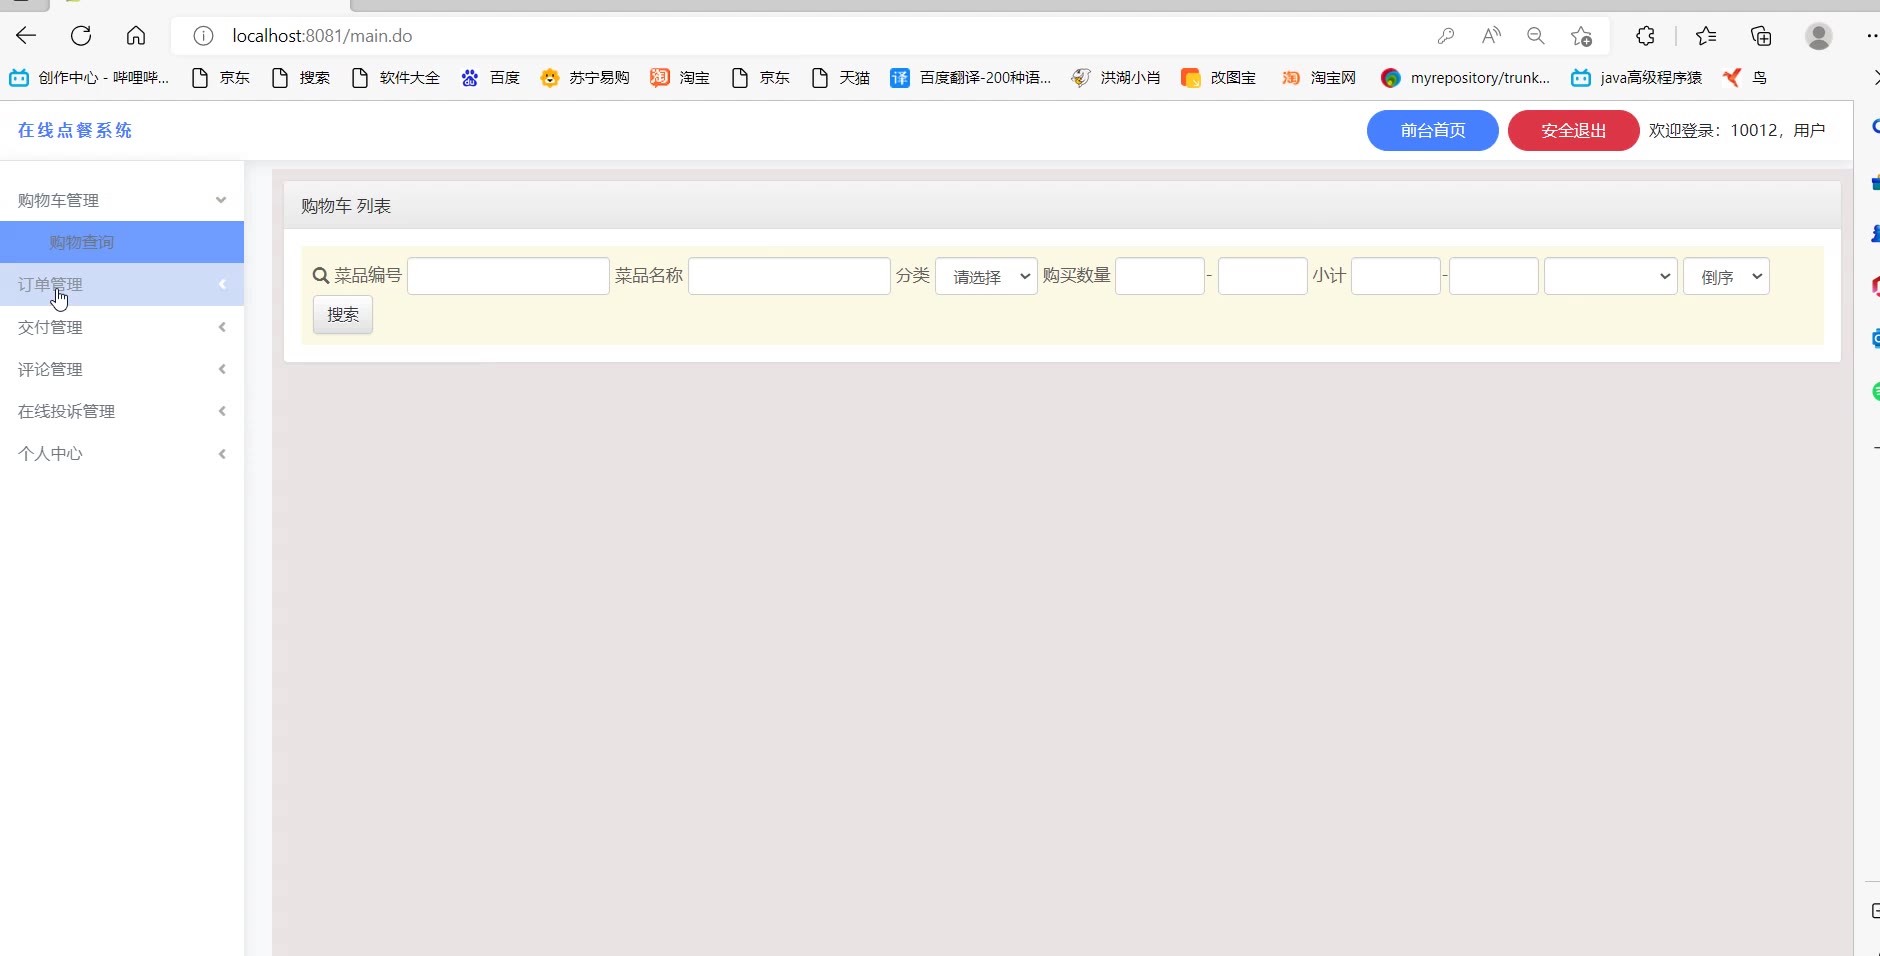Go back to the previous page
1880x956 pixels.
[26, 36]
